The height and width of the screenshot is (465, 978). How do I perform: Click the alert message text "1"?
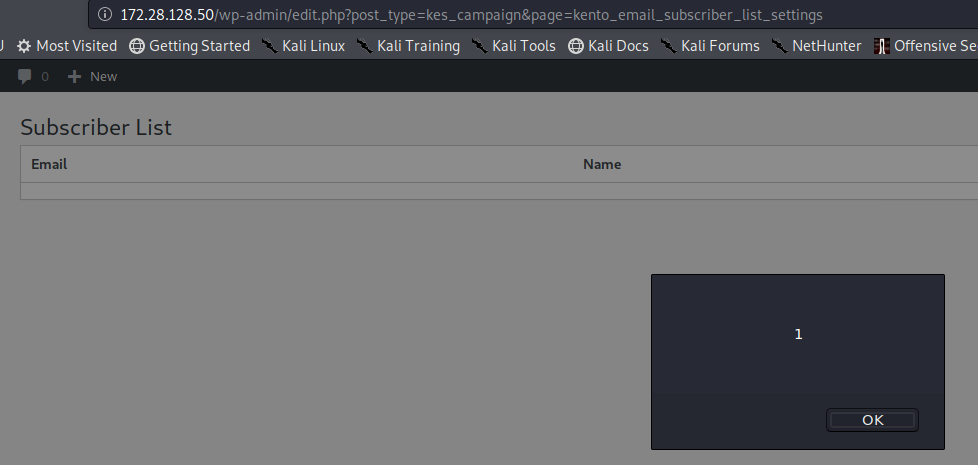pos(798,334)
